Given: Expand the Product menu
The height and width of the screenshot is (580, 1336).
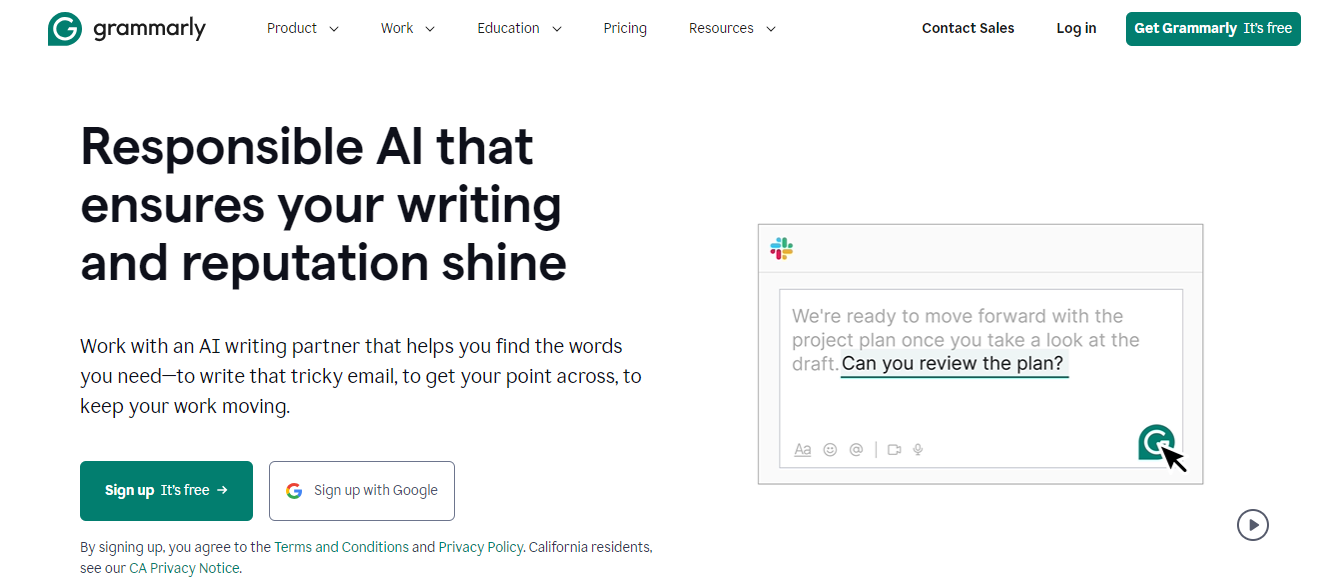Looking at the screenshot, I should point(302,28).
